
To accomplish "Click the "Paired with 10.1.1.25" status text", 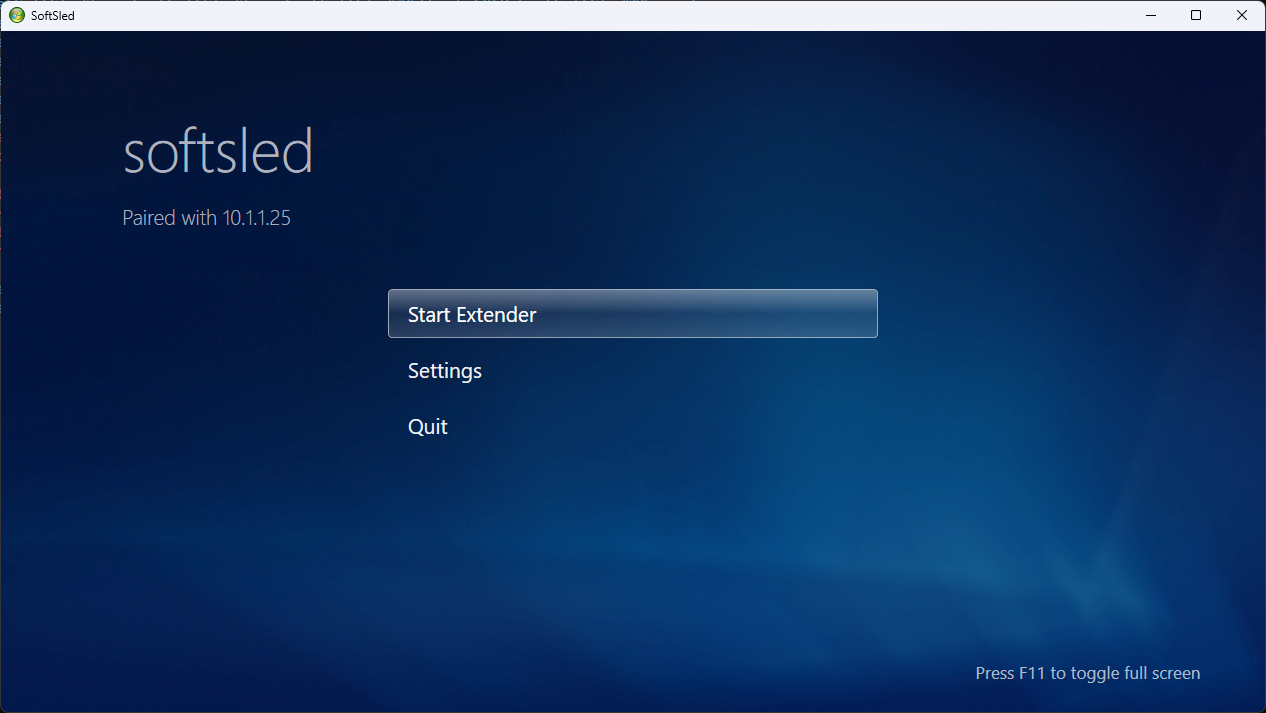I will pos(206,217).
